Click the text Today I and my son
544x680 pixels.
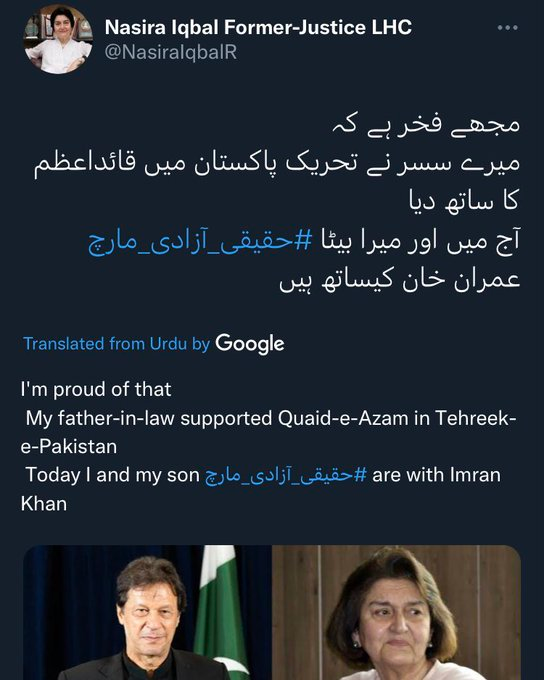tap(112, 475)
